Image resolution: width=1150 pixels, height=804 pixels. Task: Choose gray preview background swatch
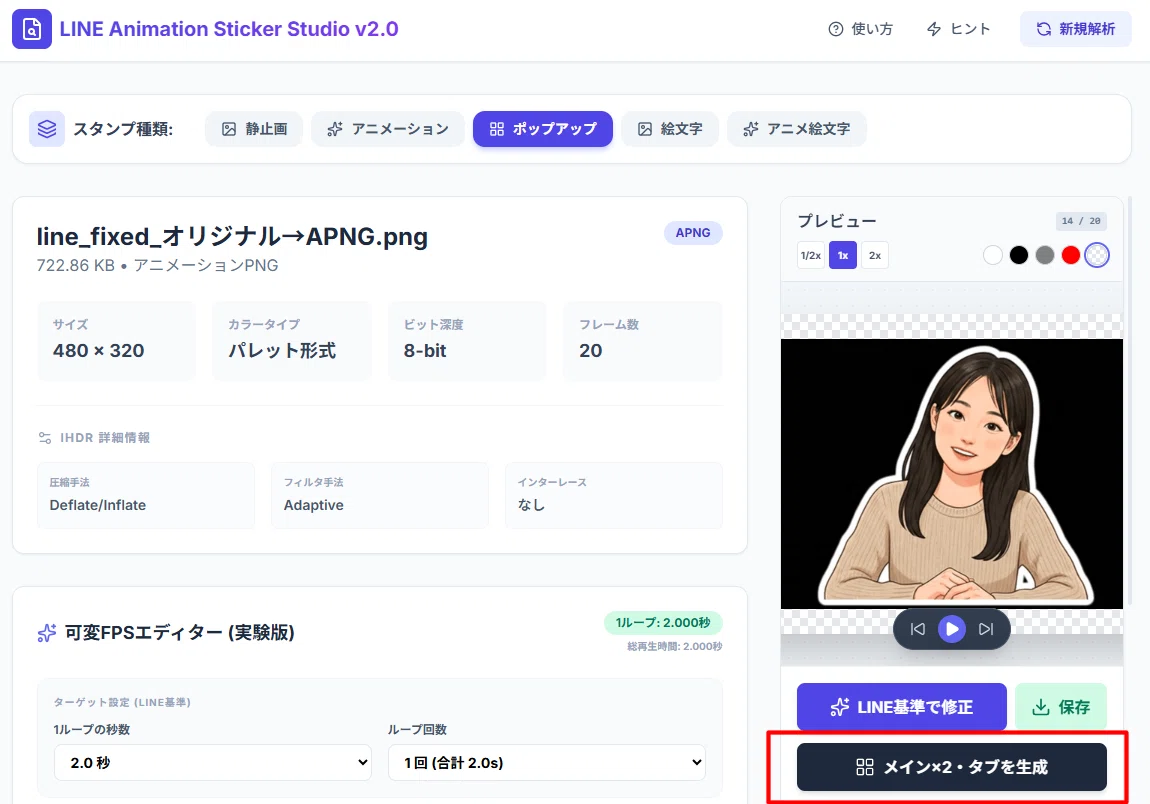pos(1044,255)
